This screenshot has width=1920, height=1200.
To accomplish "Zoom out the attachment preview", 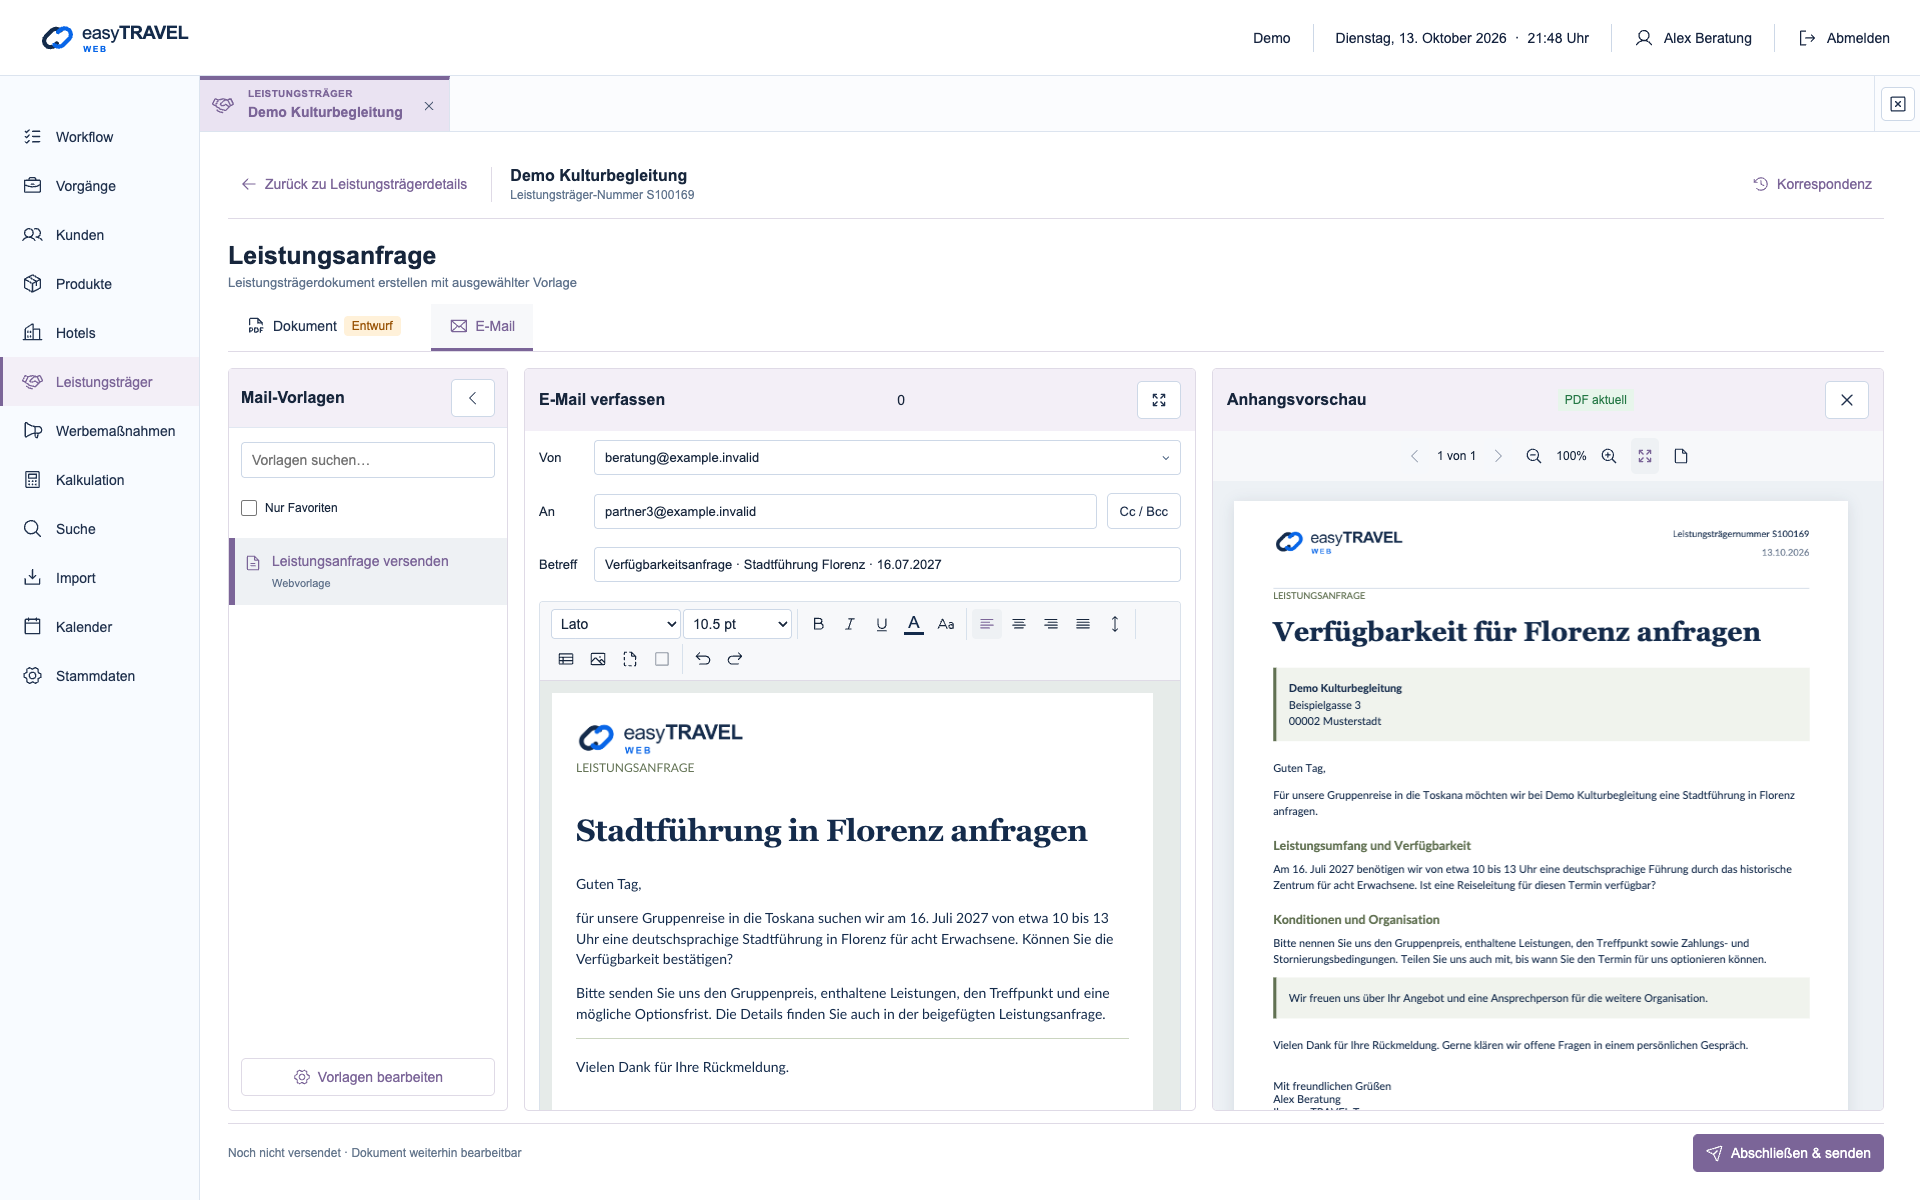I will (x=1533, y=456).
